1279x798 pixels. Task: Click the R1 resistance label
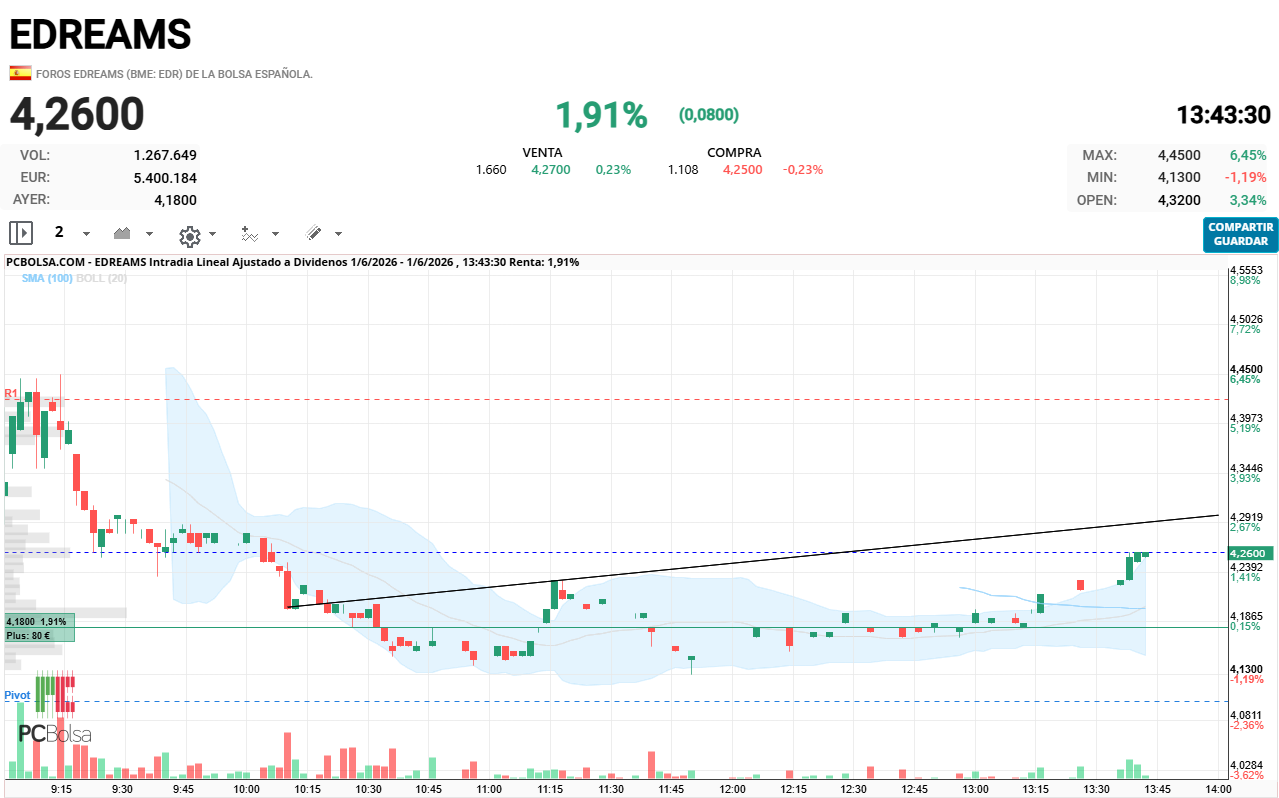[x=11, y=393]
